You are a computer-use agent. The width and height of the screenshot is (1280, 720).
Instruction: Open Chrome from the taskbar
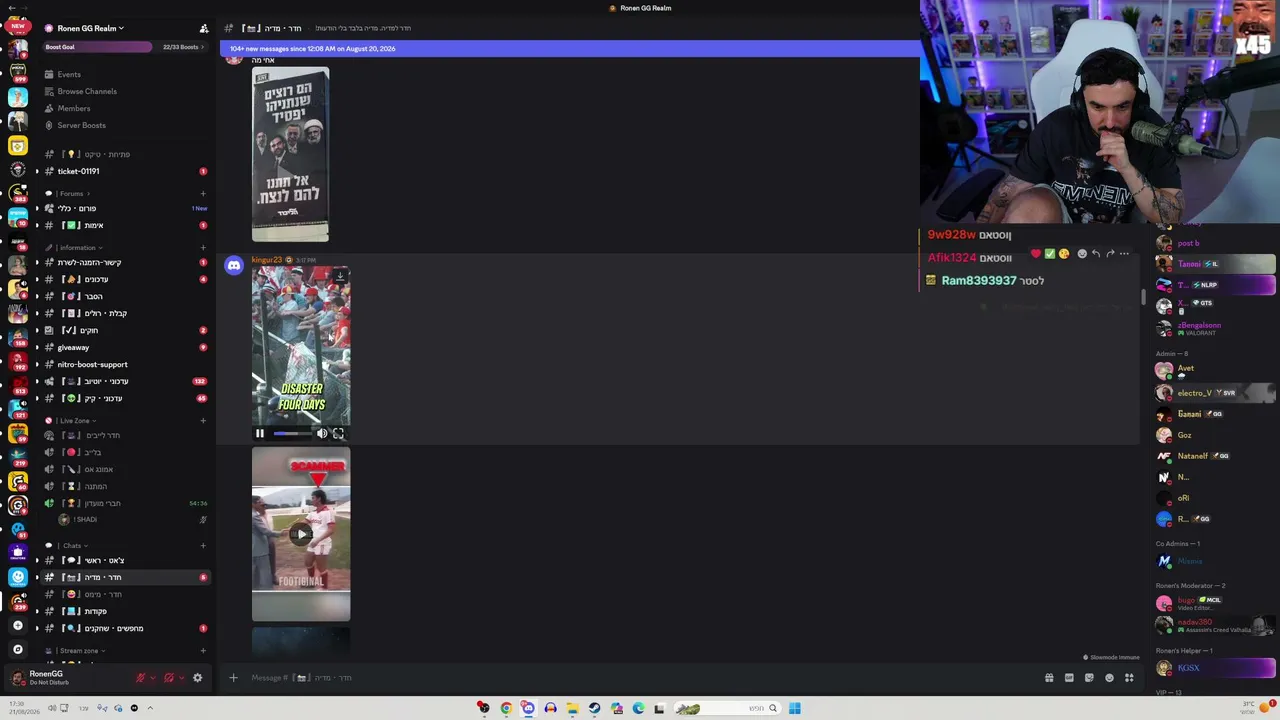pos(506,708)
